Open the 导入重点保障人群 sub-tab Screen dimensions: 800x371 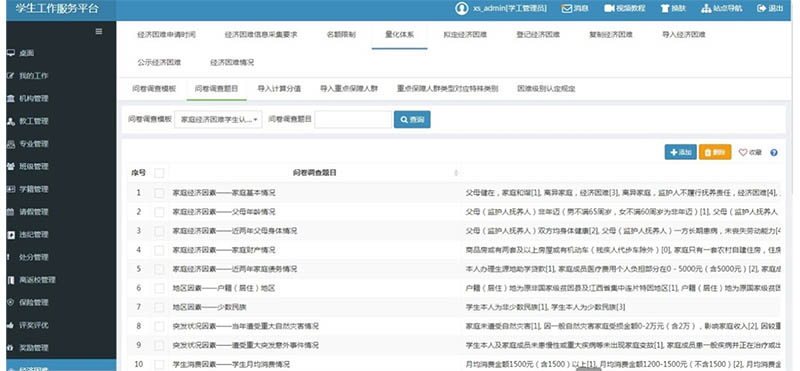pos(349,89)
